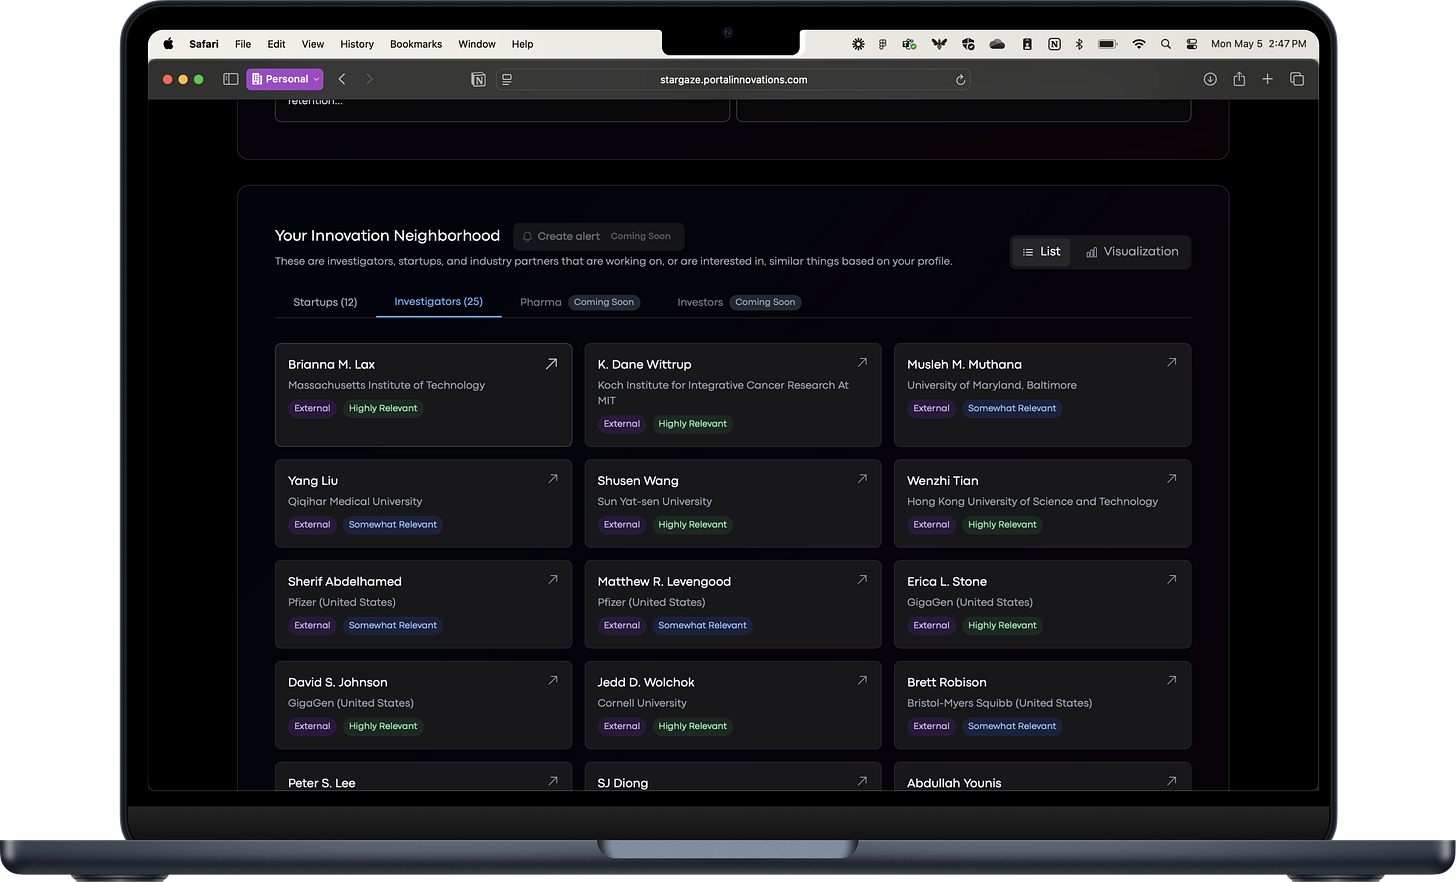Open the Bookmarks menu

(416, 44)
